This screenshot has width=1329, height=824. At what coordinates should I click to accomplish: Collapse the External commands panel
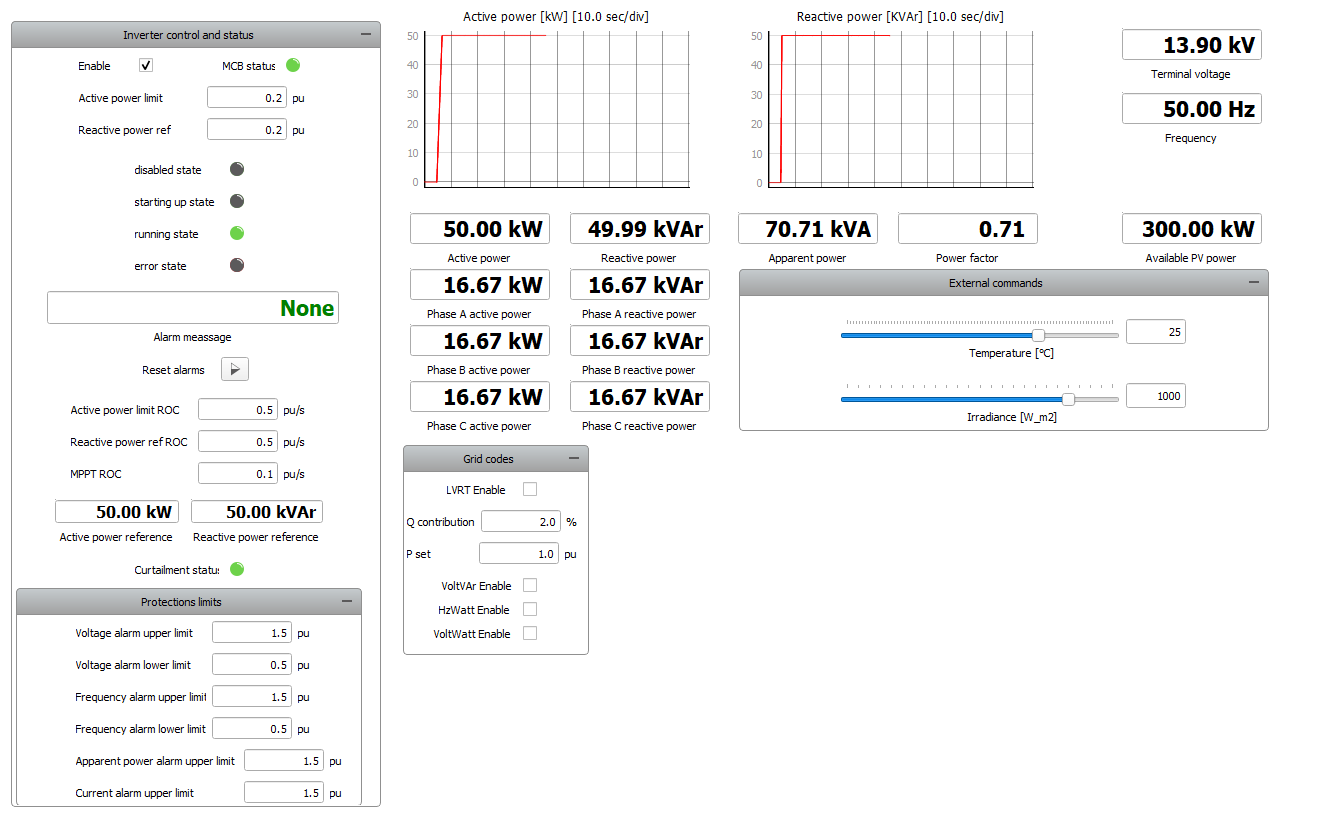[x=1254, y=283]
